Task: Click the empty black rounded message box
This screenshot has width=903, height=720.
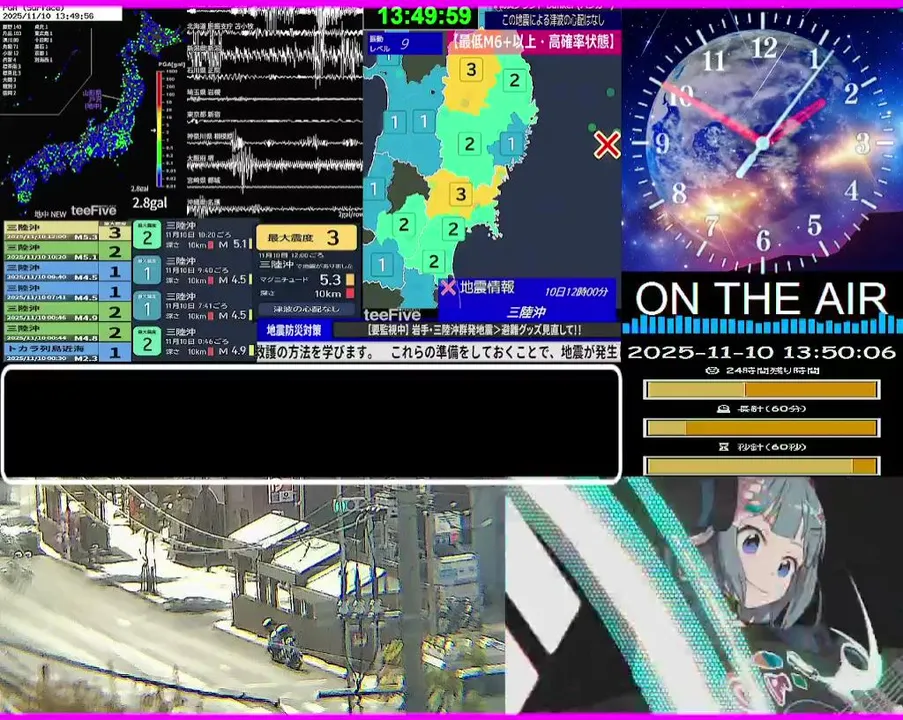Action: coord(312,423)
